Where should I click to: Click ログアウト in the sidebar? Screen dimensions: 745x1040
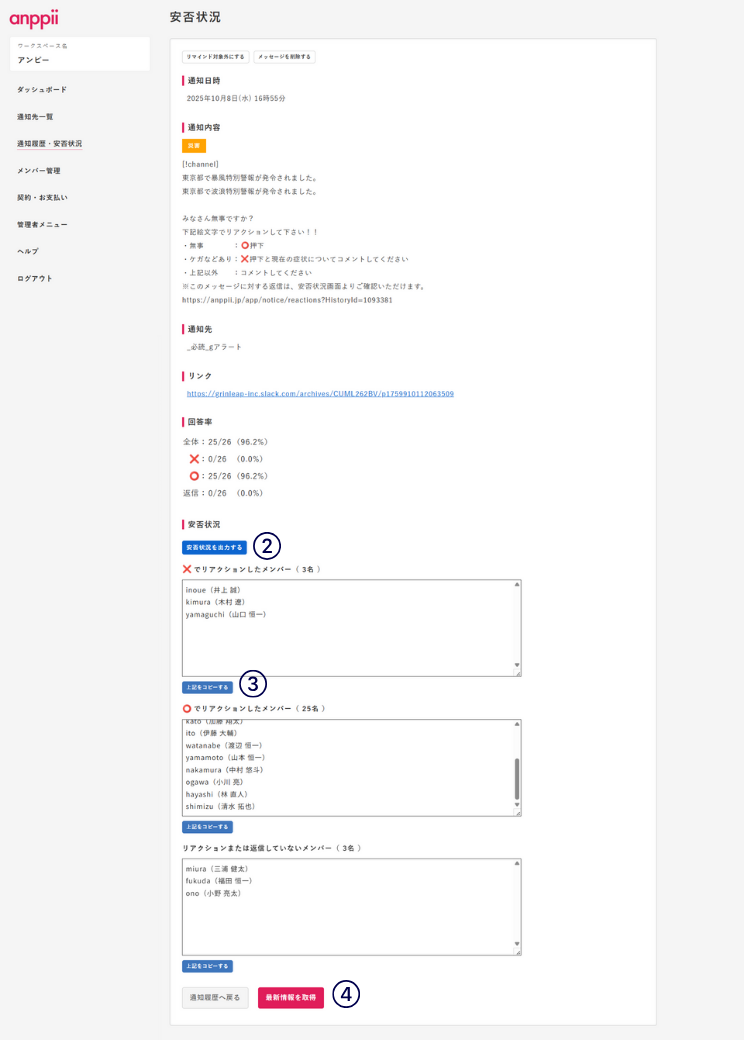tap(35, 279)
